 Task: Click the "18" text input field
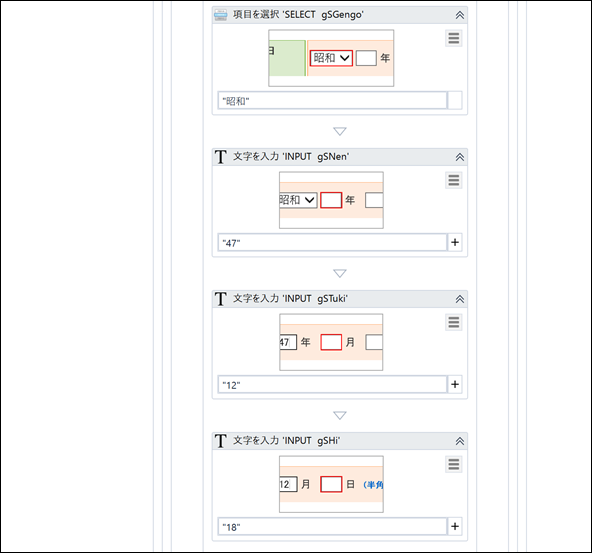[332, 527]
